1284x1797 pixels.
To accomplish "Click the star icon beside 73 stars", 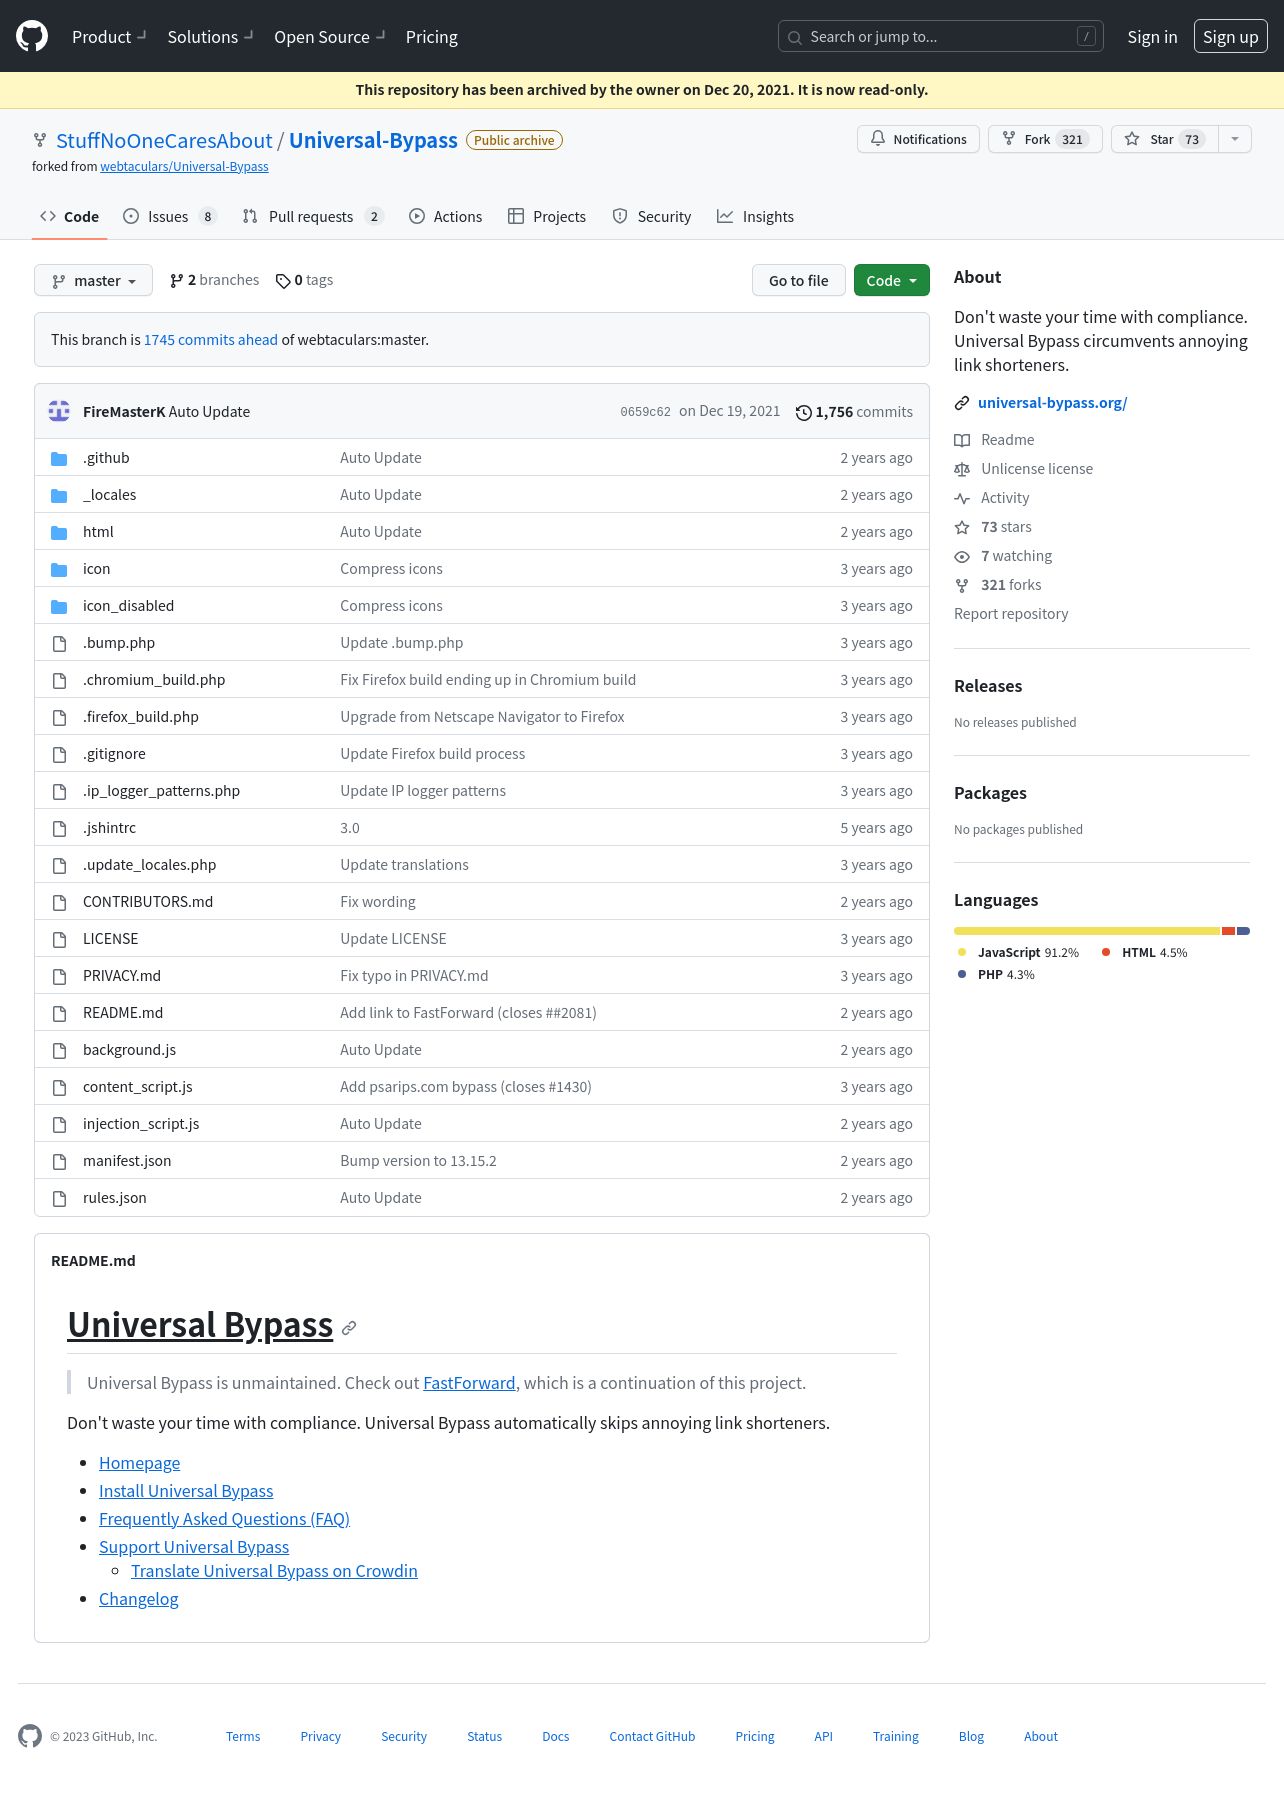I will [962, 527].
